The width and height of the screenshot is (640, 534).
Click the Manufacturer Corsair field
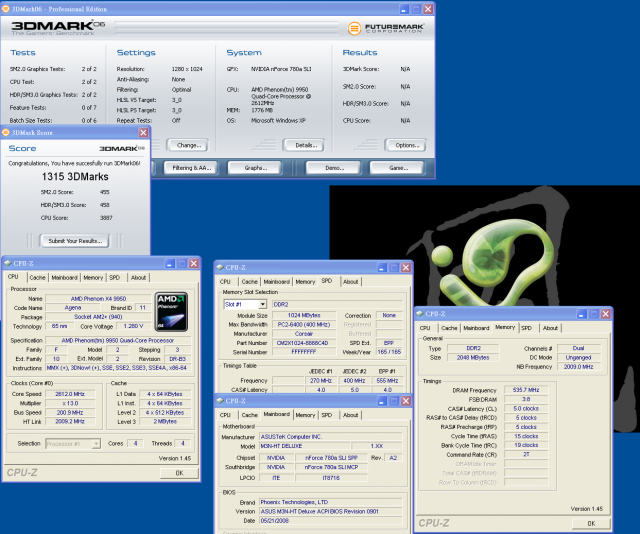click(304, 334)
